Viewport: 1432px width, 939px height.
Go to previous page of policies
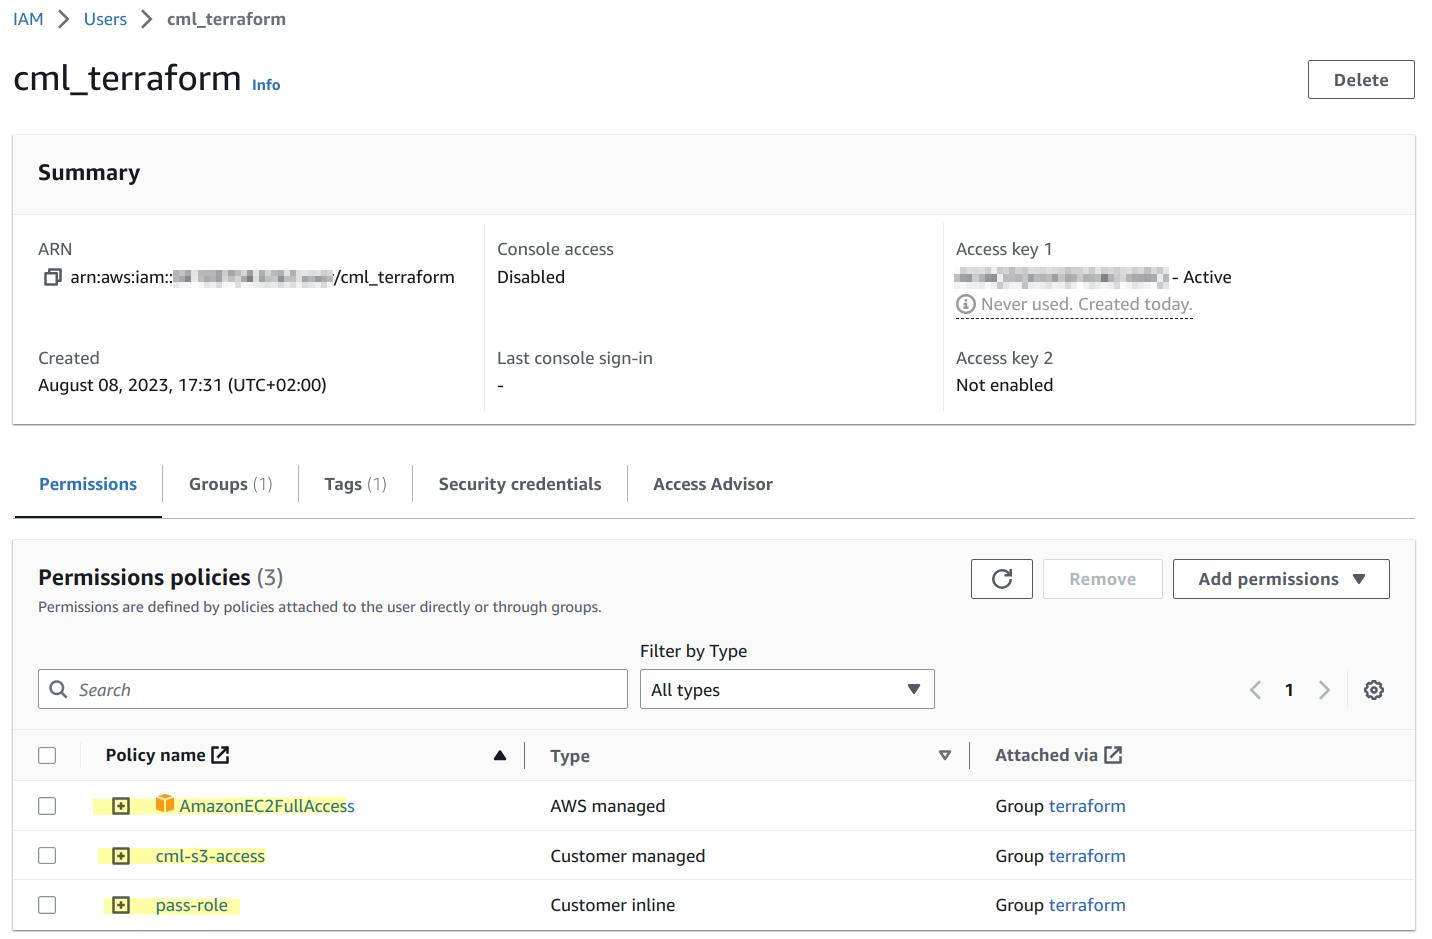click(x=1255, y=690)
